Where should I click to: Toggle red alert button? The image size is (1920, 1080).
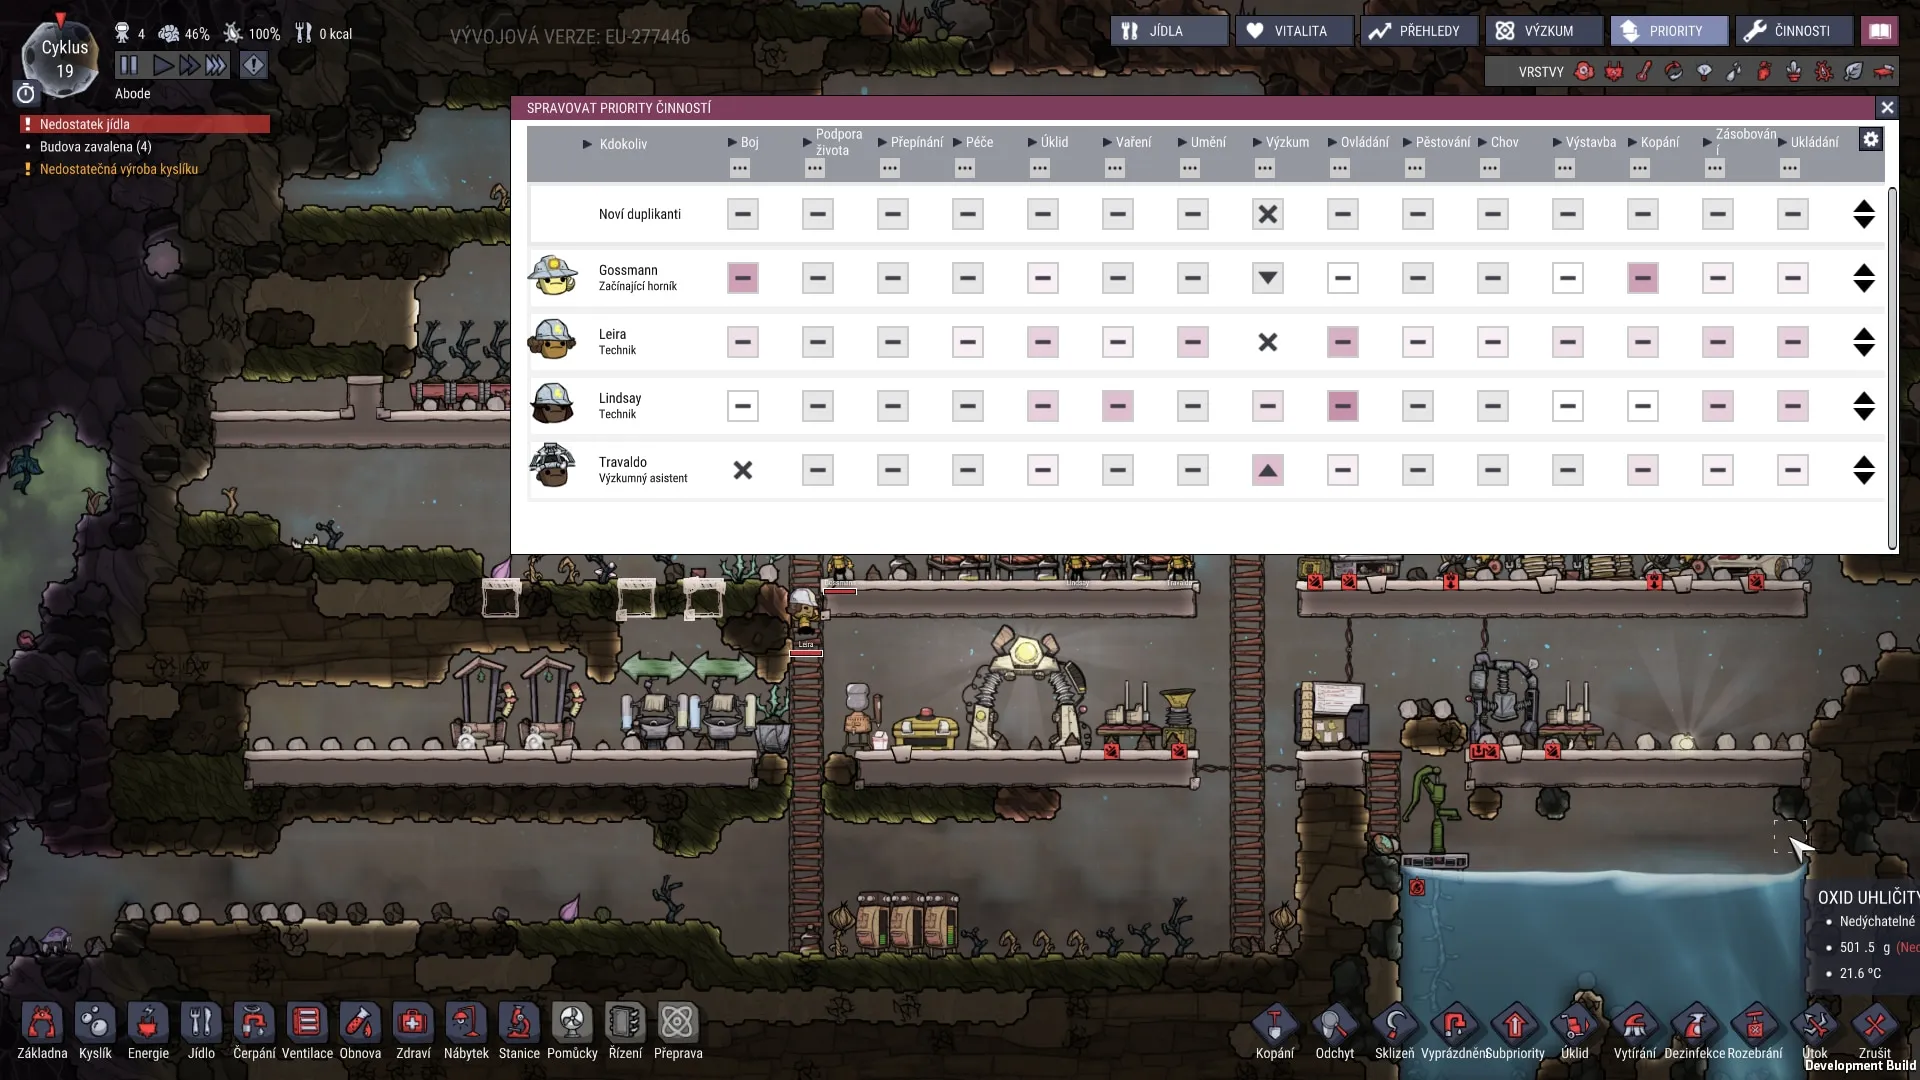tap(254, 65)
